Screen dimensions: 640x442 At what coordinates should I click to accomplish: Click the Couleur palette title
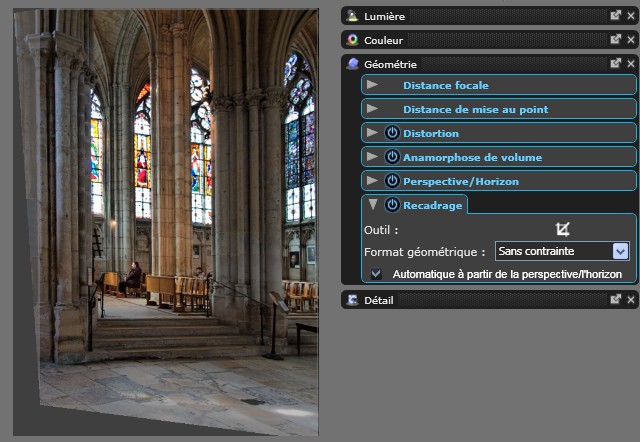coord(383,40)
